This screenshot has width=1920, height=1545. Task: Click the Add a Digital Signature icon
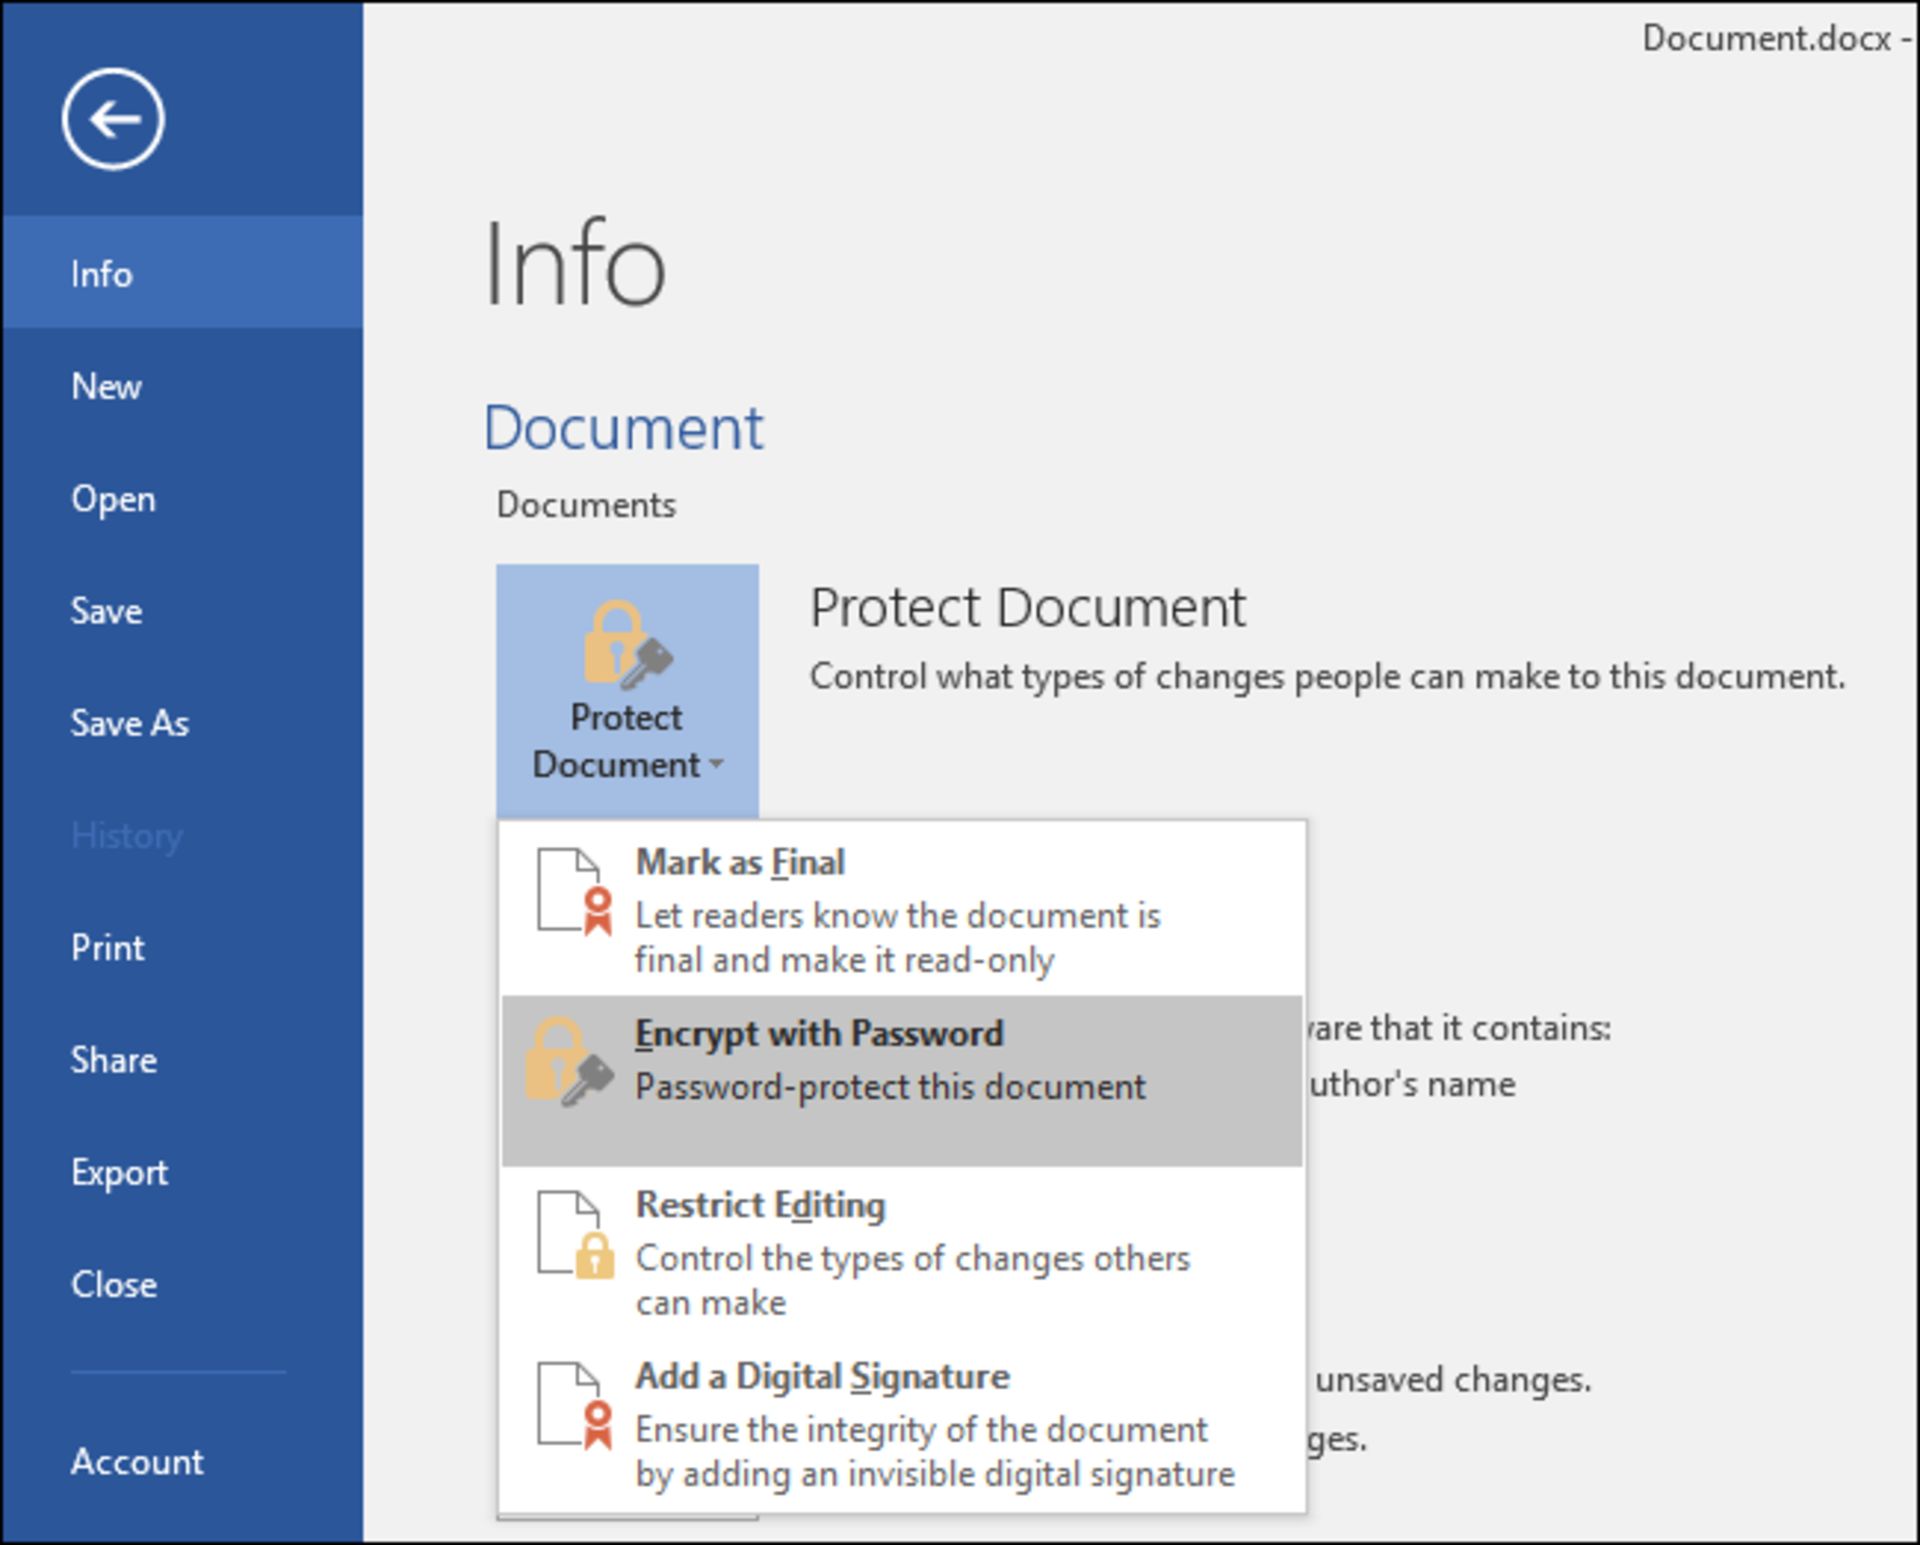pyautogui.click(x=572, y=1405)
